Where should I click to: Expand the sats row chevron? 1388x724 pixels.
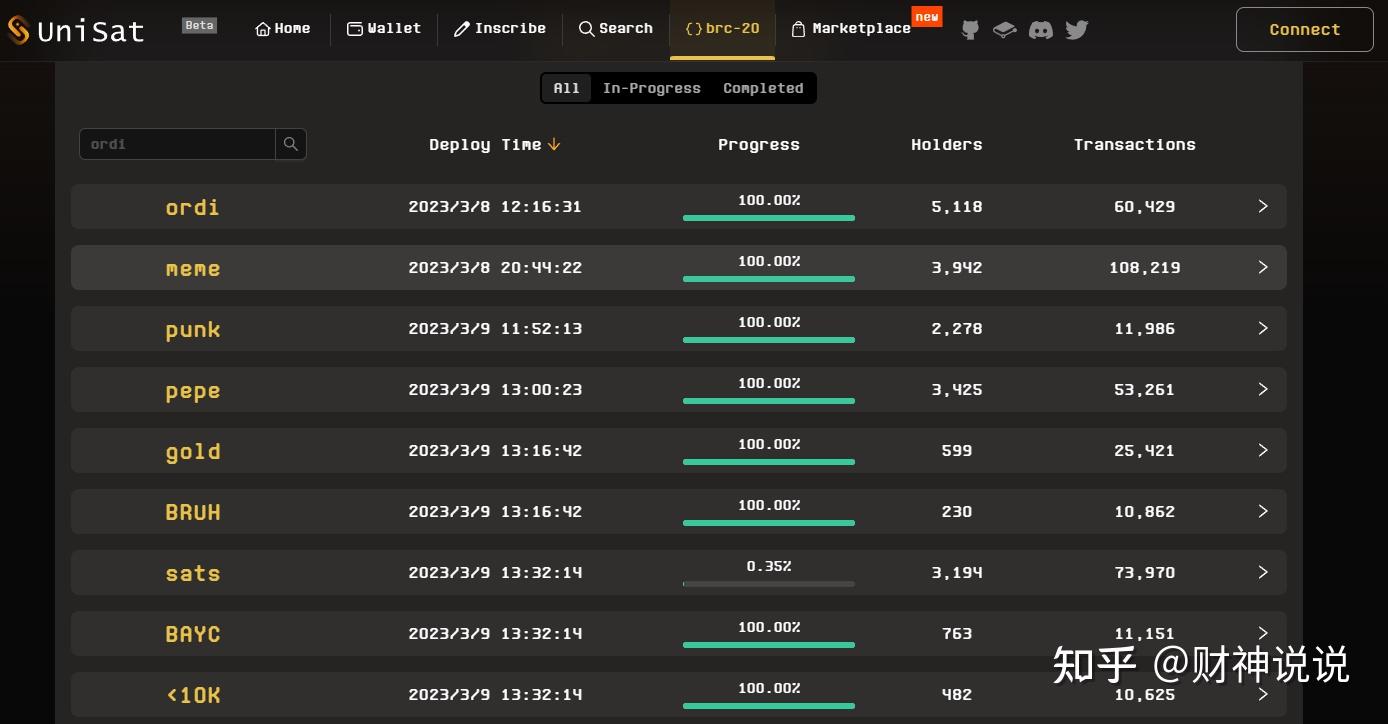[x=1263, y=572]
